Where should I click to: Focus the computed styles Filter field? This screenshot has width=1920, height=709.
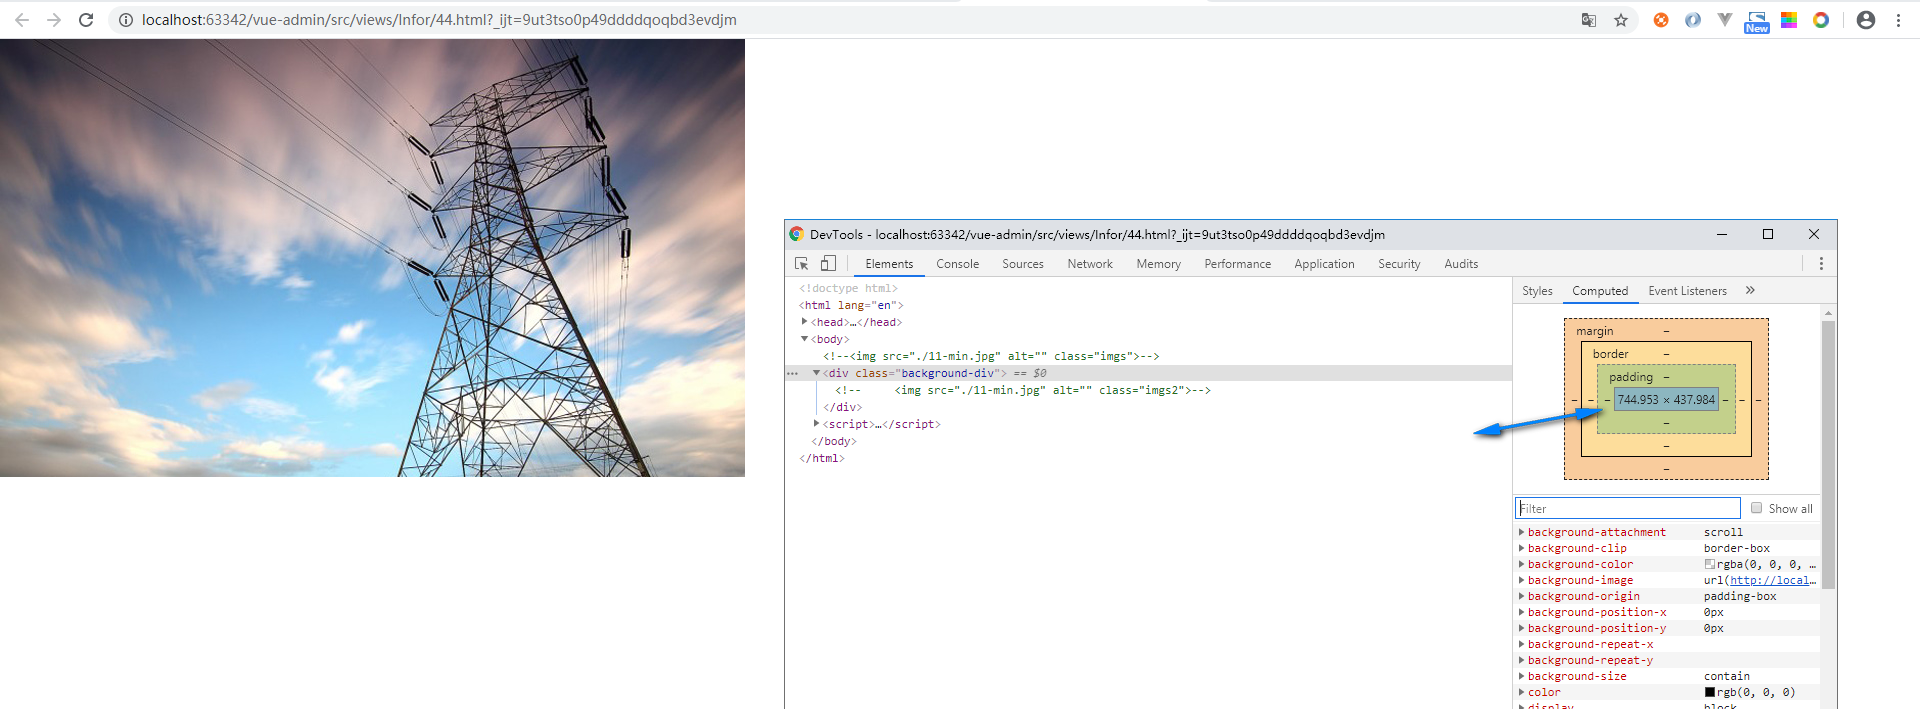(1628, 508)
